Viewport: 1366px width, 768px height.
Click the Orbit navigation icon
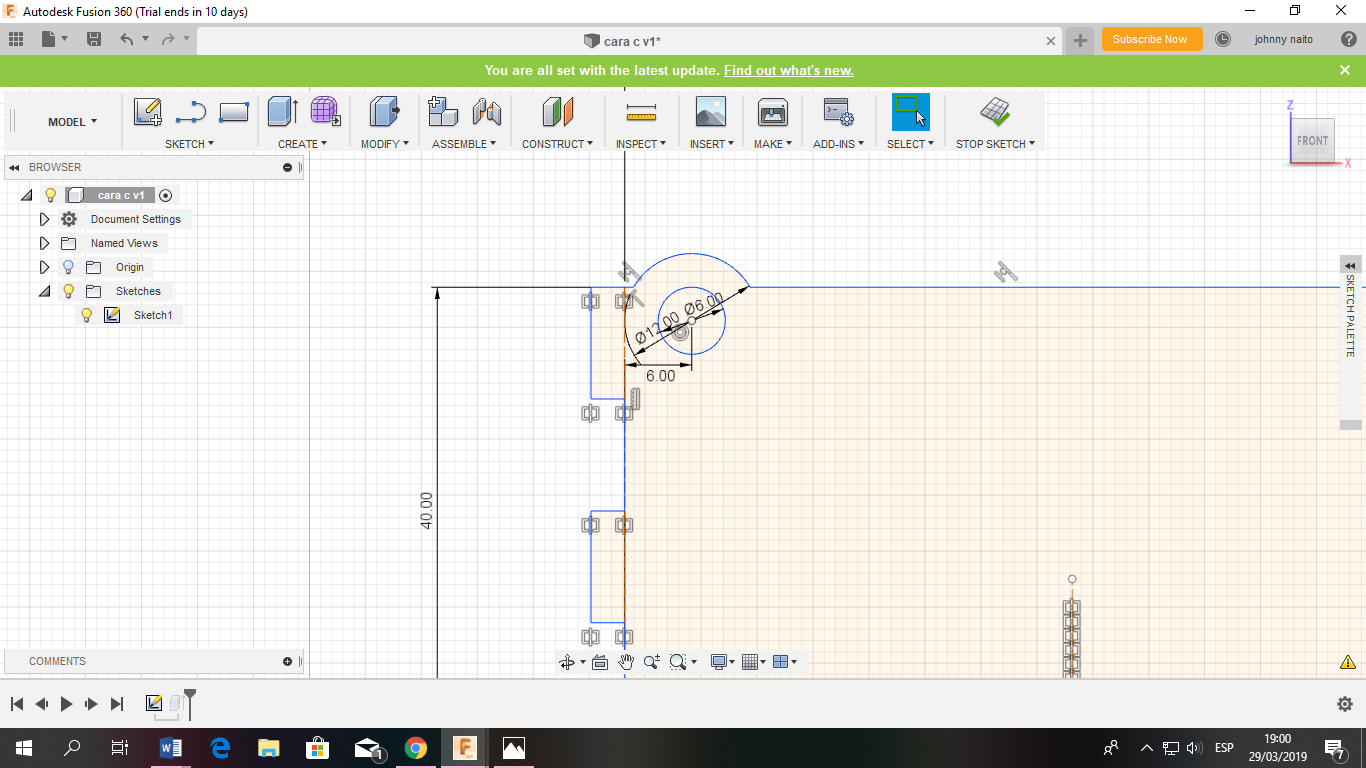coord(567,661)
